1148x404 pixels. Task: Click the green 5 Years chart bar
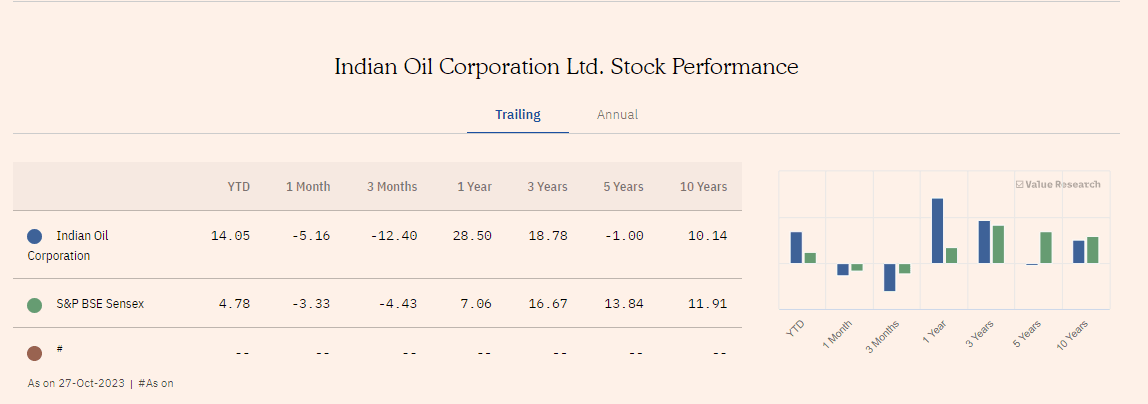pos(1046,248)
